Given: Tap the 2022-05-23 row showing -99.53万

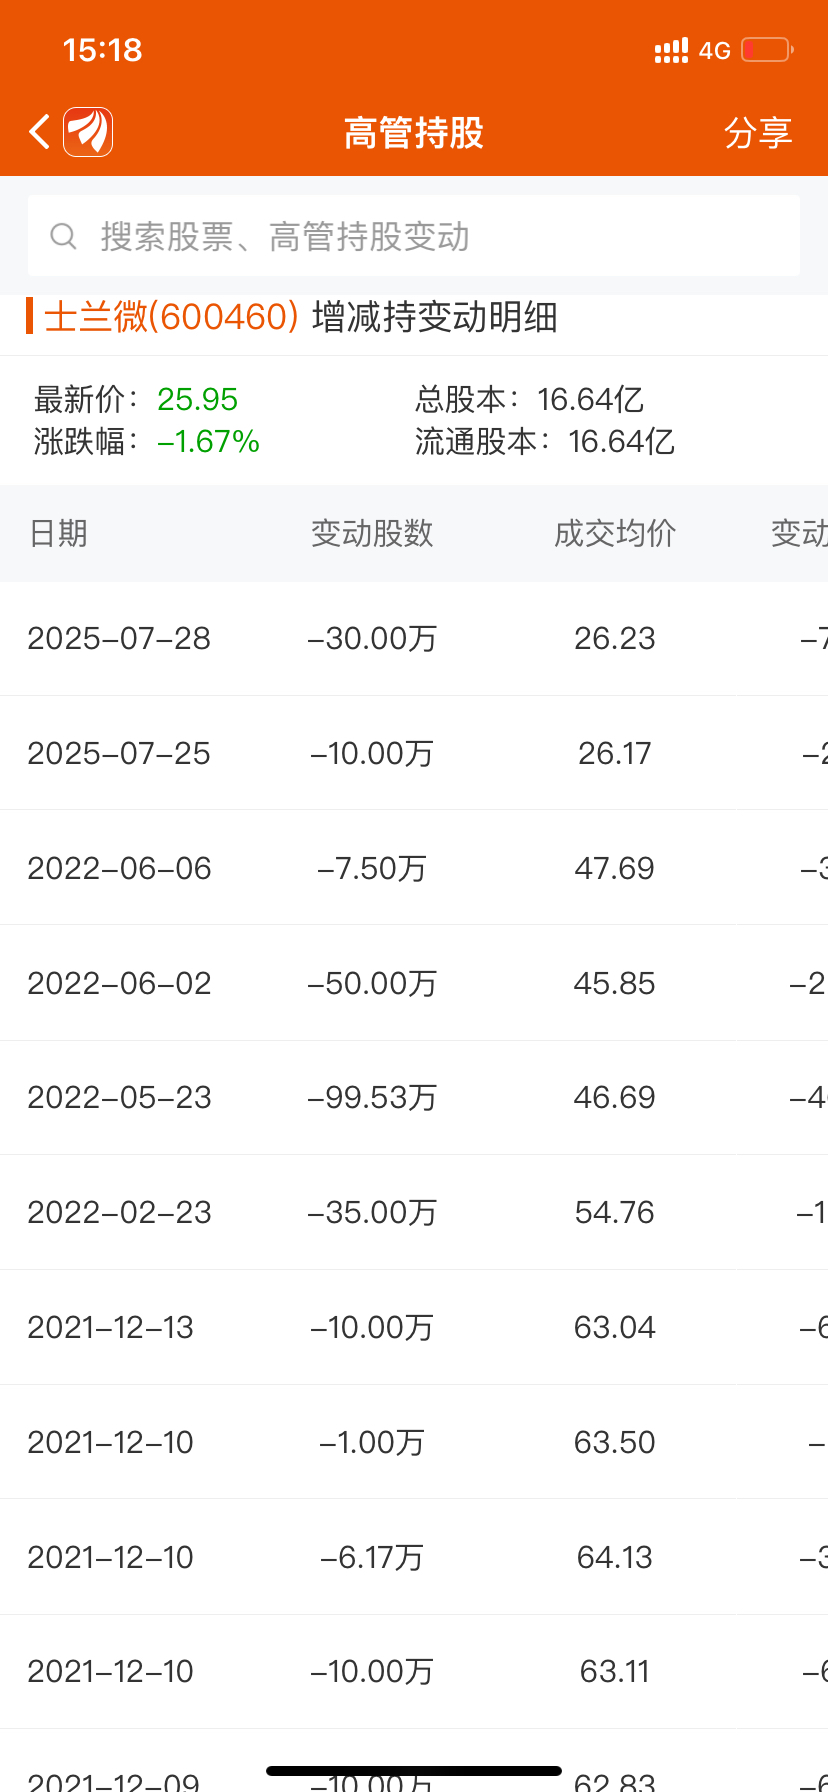Looking at the screenshot, I should click(x=414, y=1097).
